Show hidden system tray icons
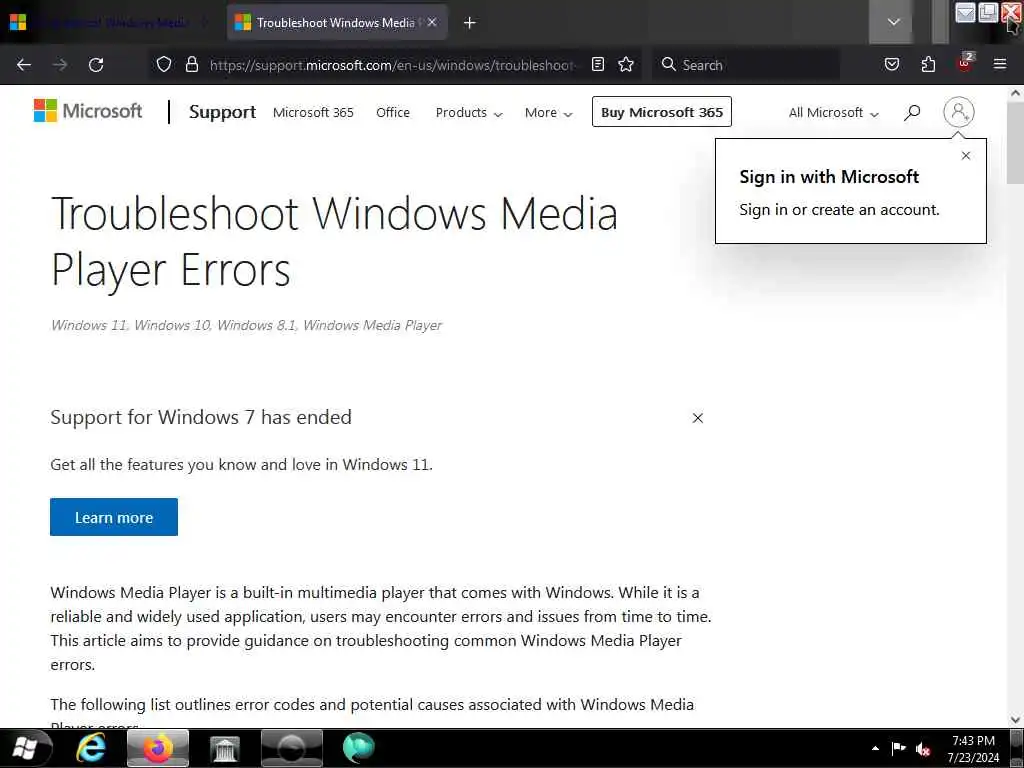Viewport: 1024px width, 768px height. (x=875, y=748)
